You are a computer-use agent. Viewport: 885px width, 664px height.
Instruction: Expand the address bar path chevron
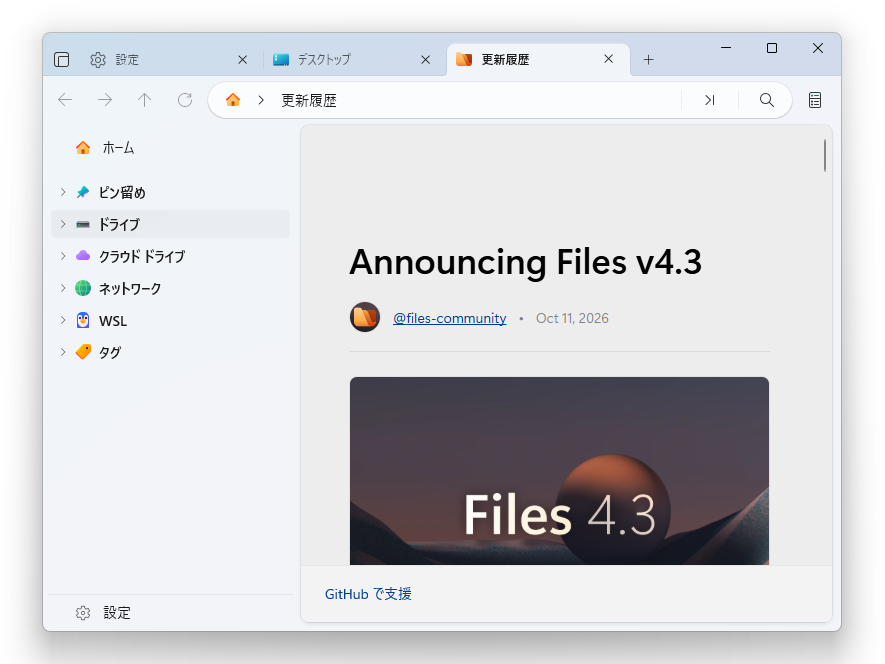[x=261, y=100]
